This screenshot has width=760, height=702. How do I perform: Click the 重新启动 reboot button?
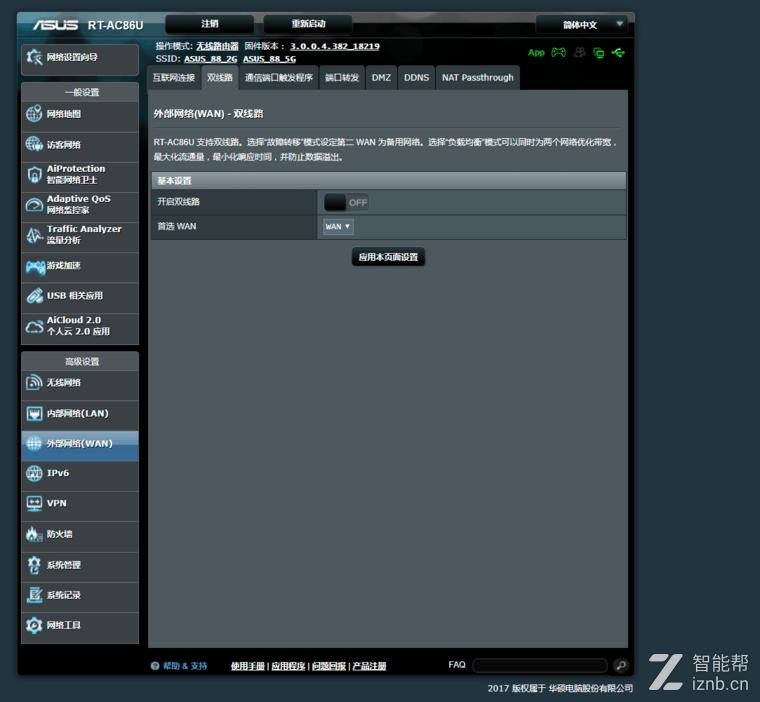coord(308,24)
